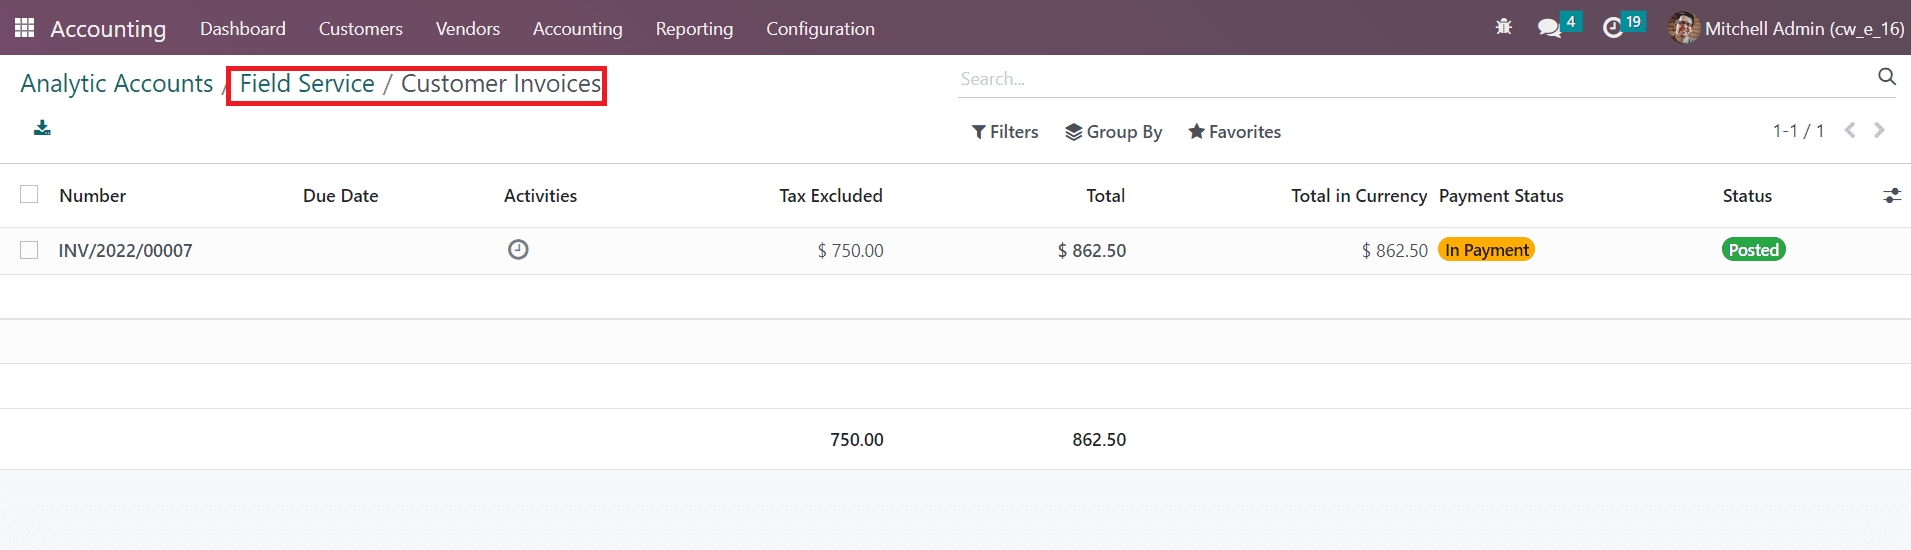Screen dimensions: 1911x550
Task: Click the export download icon
Action: (x=42, y=128)
